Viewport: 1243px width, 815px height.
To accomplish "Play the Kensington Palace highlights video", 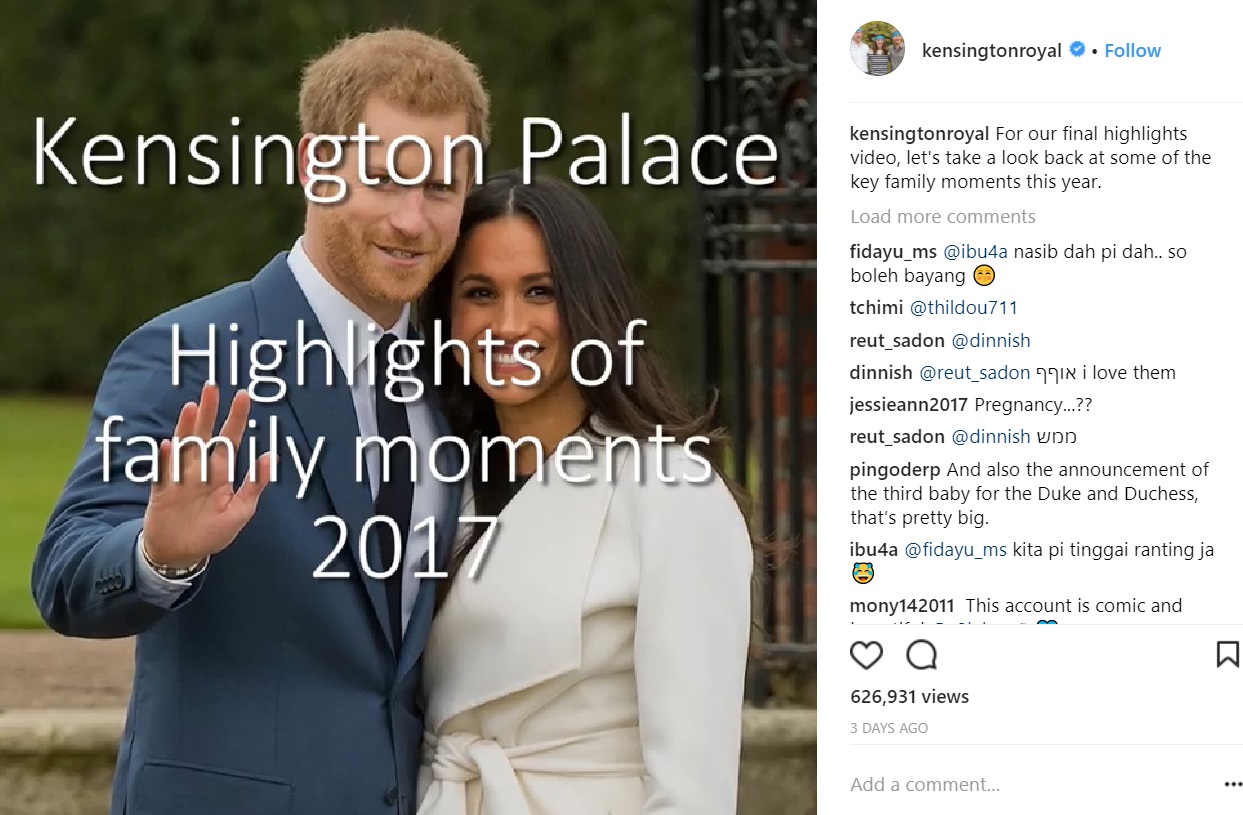I will 408,408.
